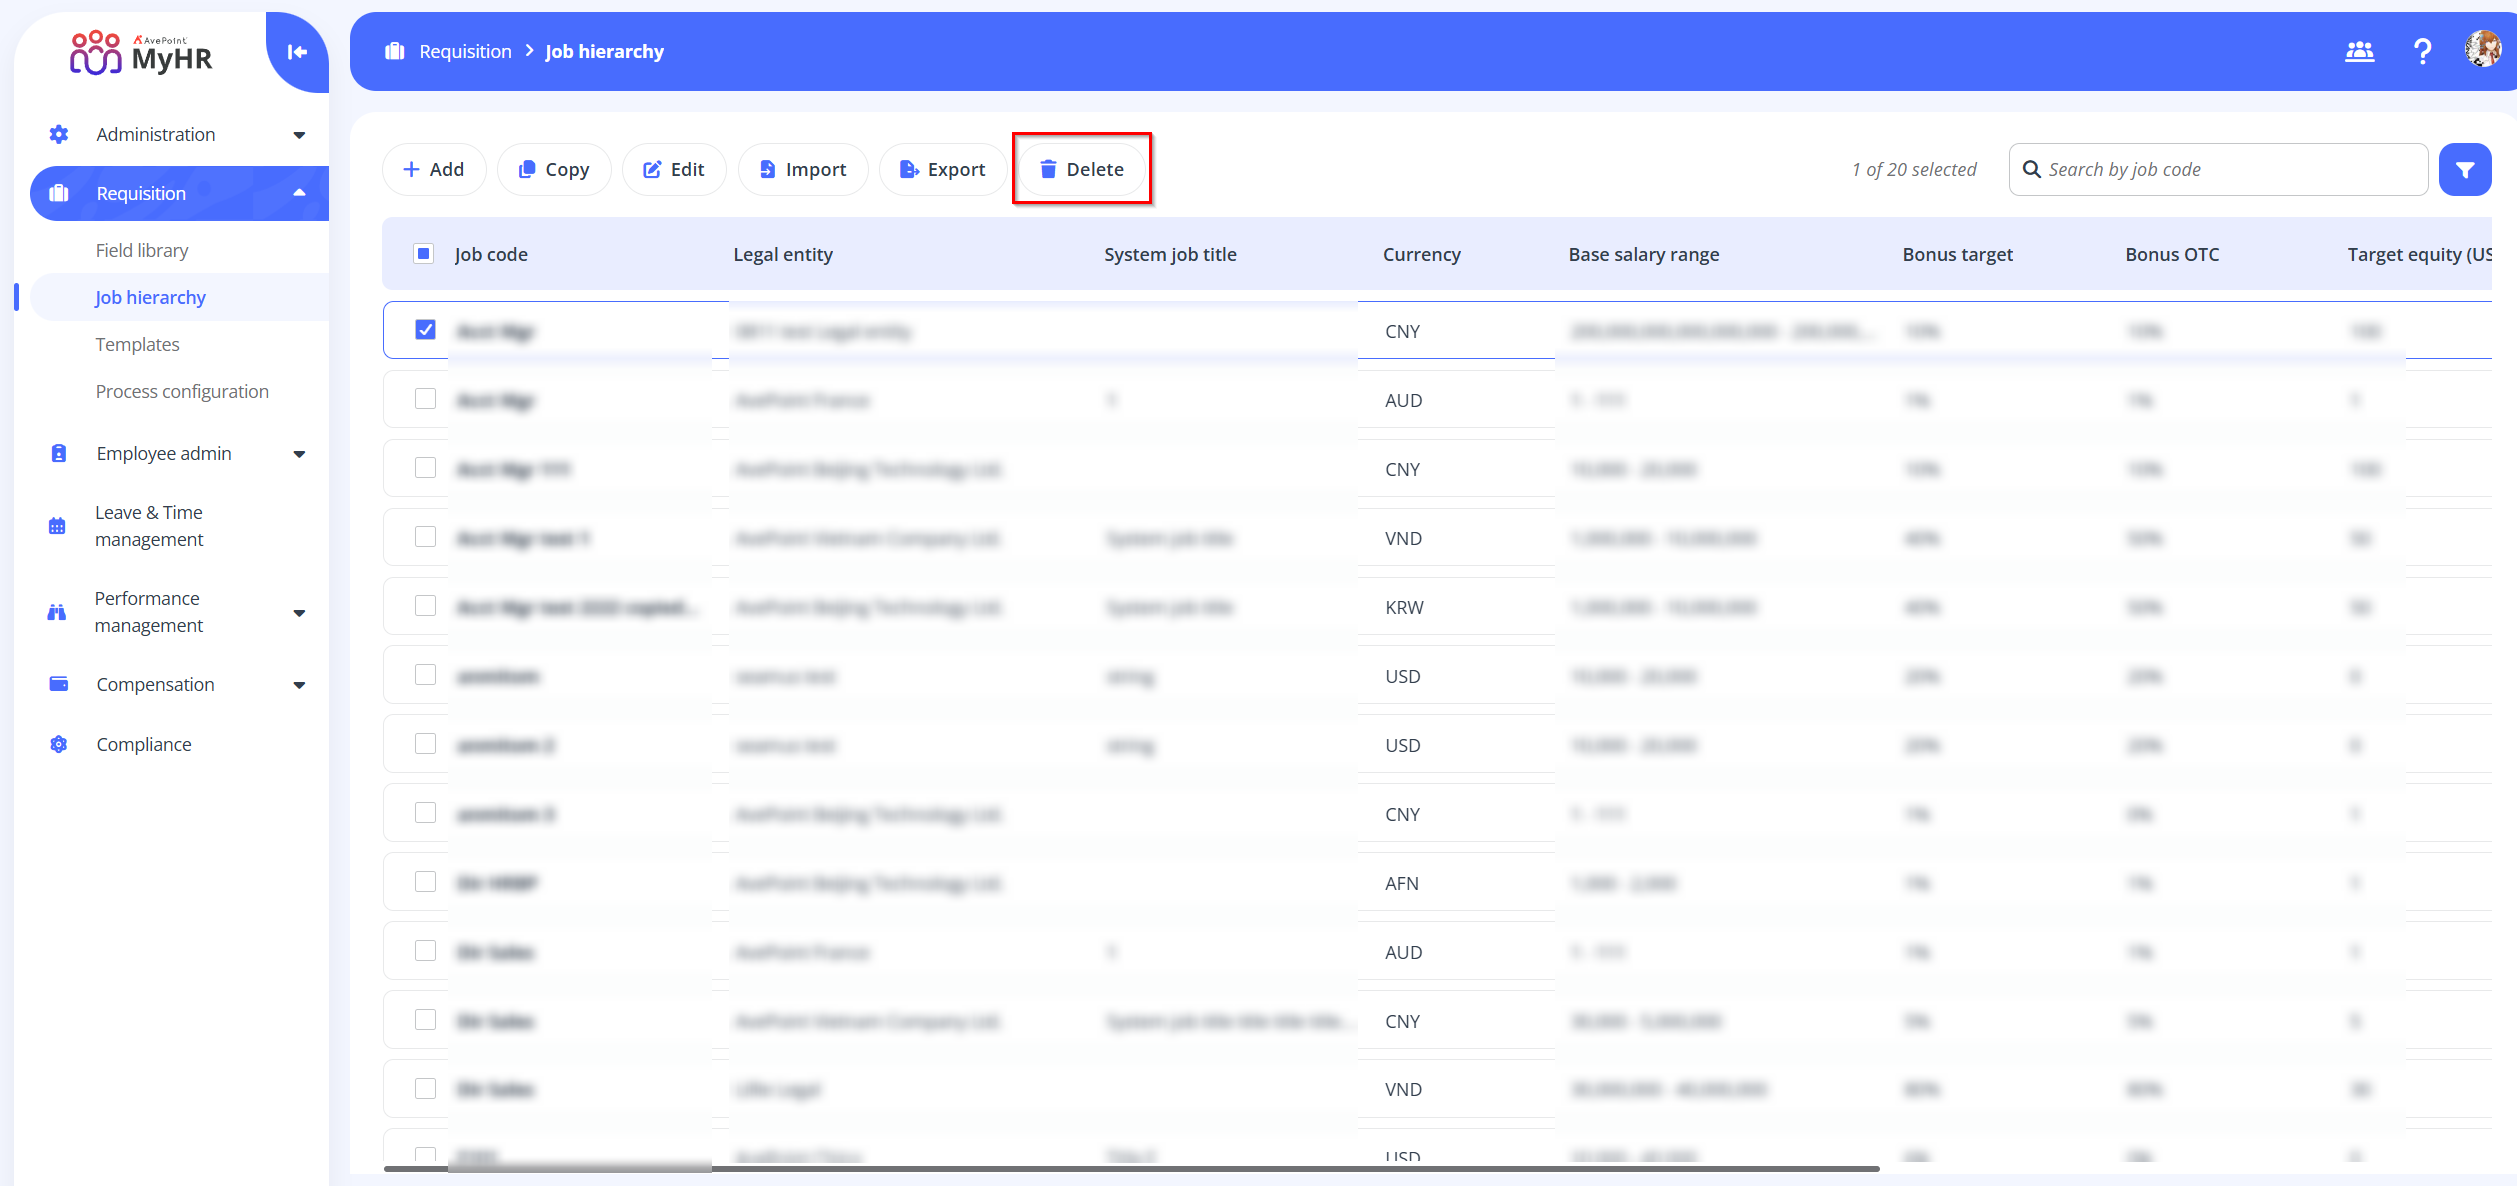
Task: Click the Employee admin badge icon
Action: (x=59, y=453)
